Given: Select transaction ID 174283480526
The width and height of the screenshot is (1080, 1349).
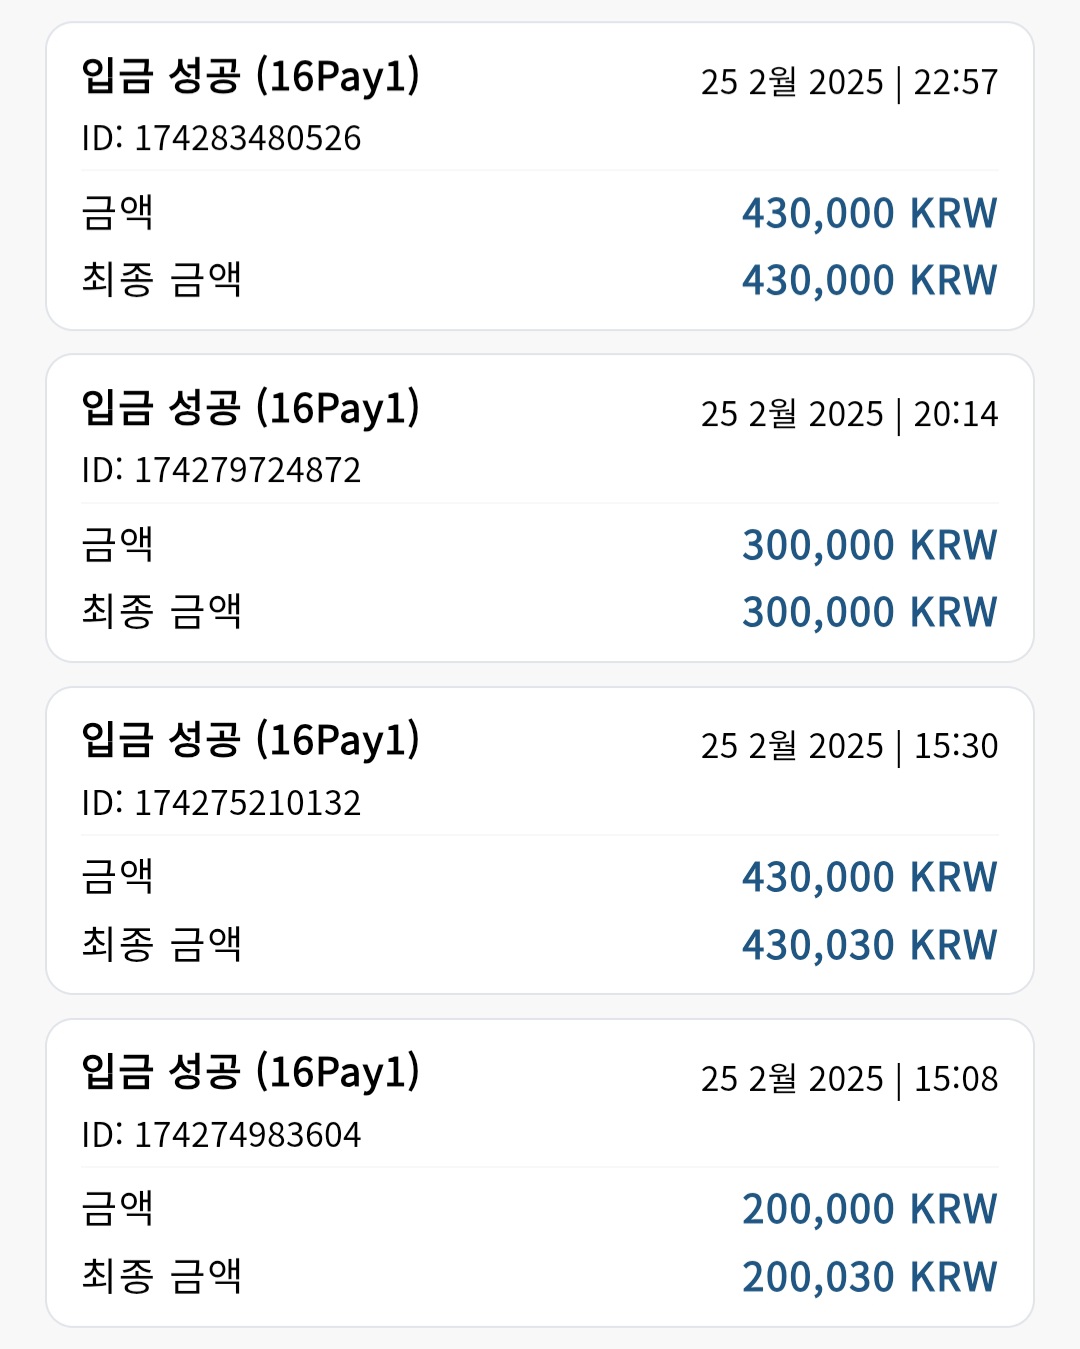Looking at the screenshot, I should pyautogui.click(x=221, y=138).
